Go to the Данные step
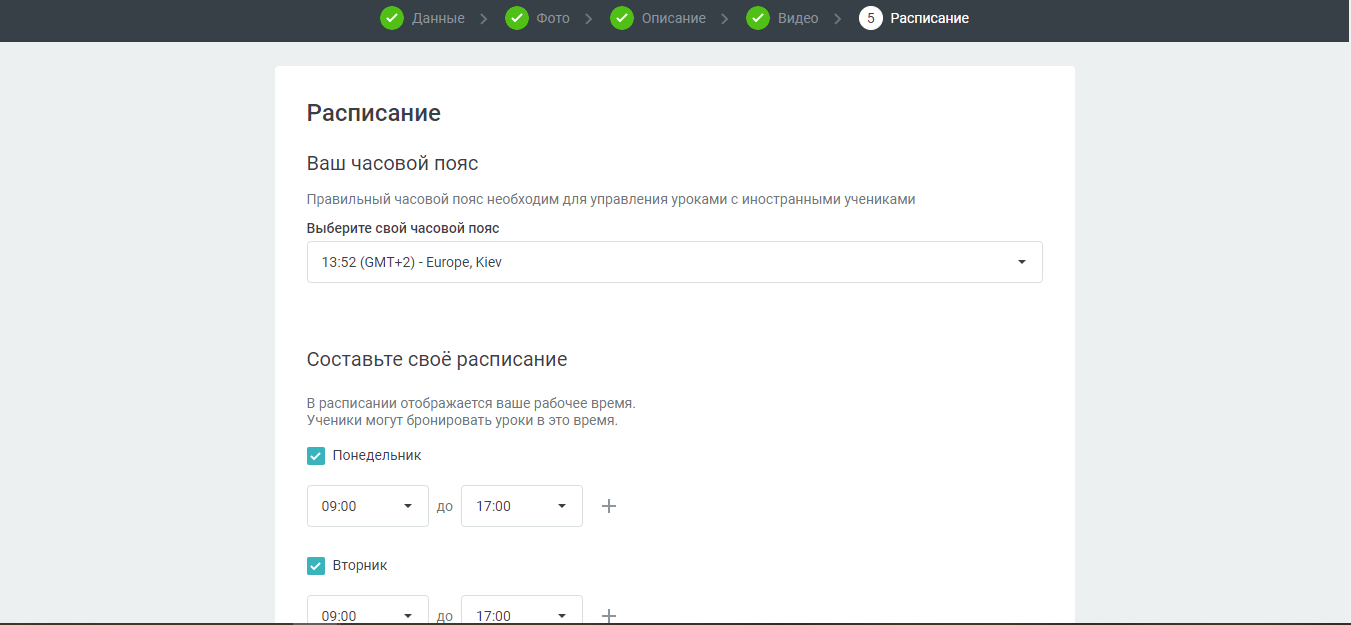Image resolution: width=1351 pixels, height=625 pixels. tap(438, 18)
